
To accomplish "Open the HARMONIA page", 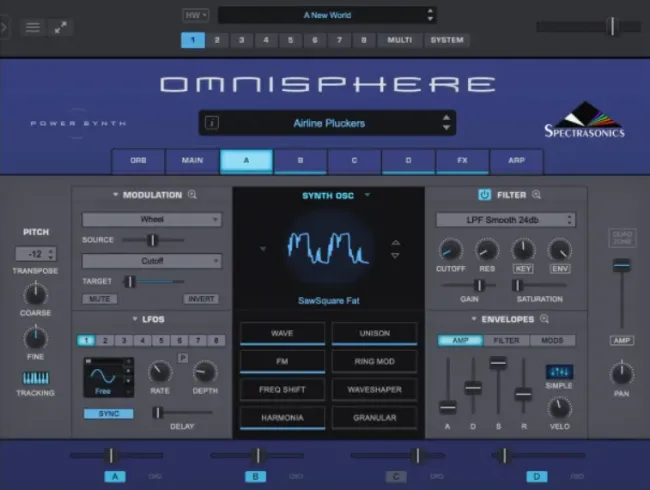I will (282, 418).
